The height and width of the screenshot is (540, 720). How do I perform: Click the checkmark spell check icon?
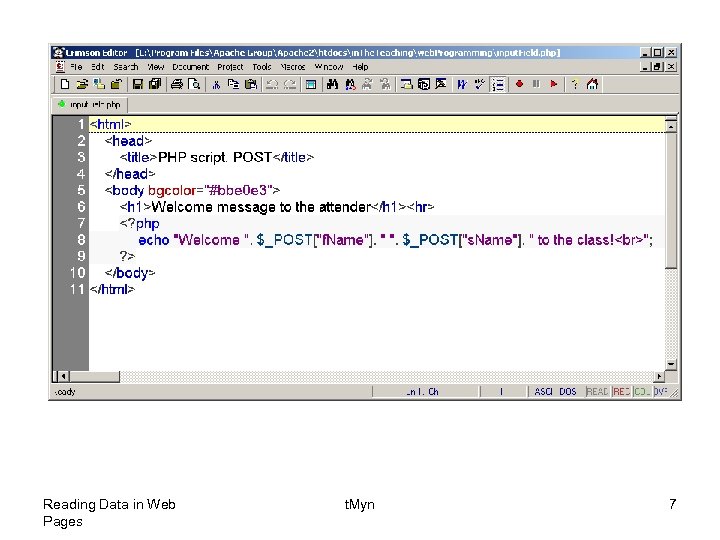coord(479,84)
